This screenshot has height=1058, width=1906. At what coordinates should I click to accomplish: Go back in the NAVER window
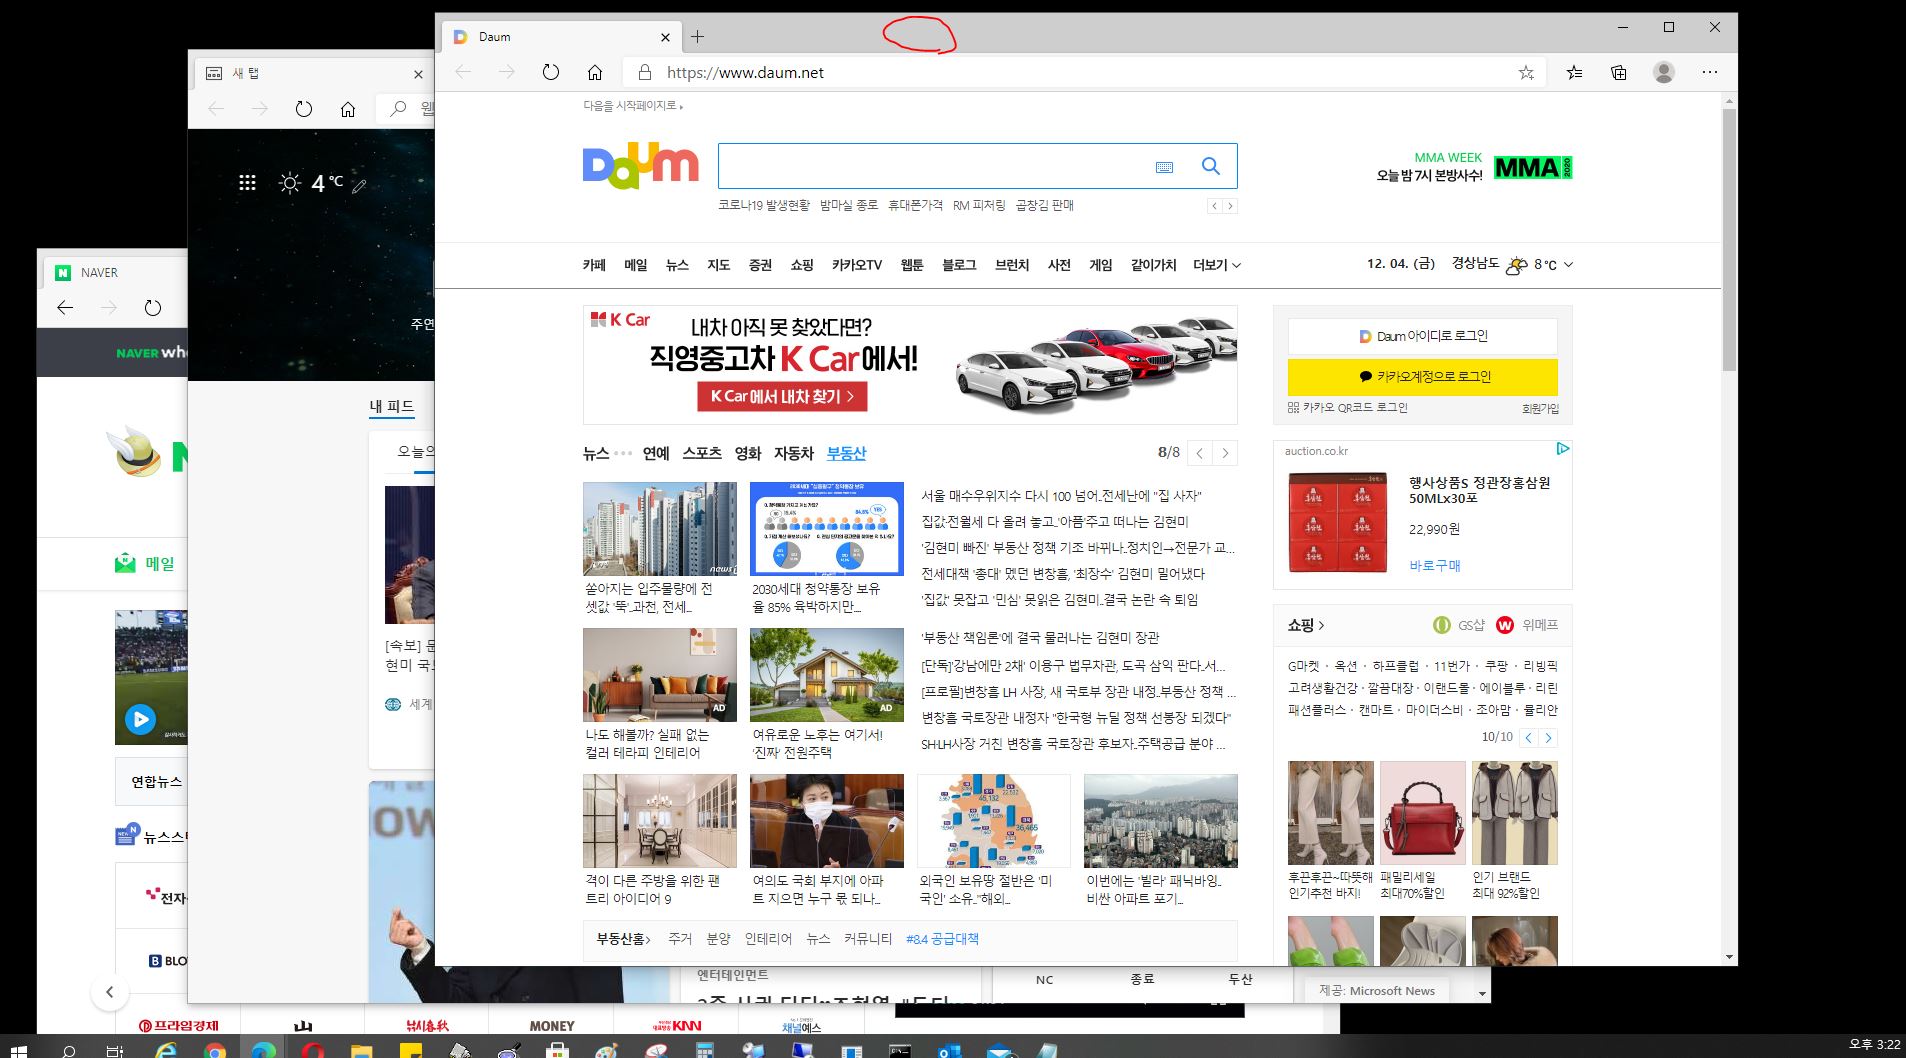click(65, 307)
